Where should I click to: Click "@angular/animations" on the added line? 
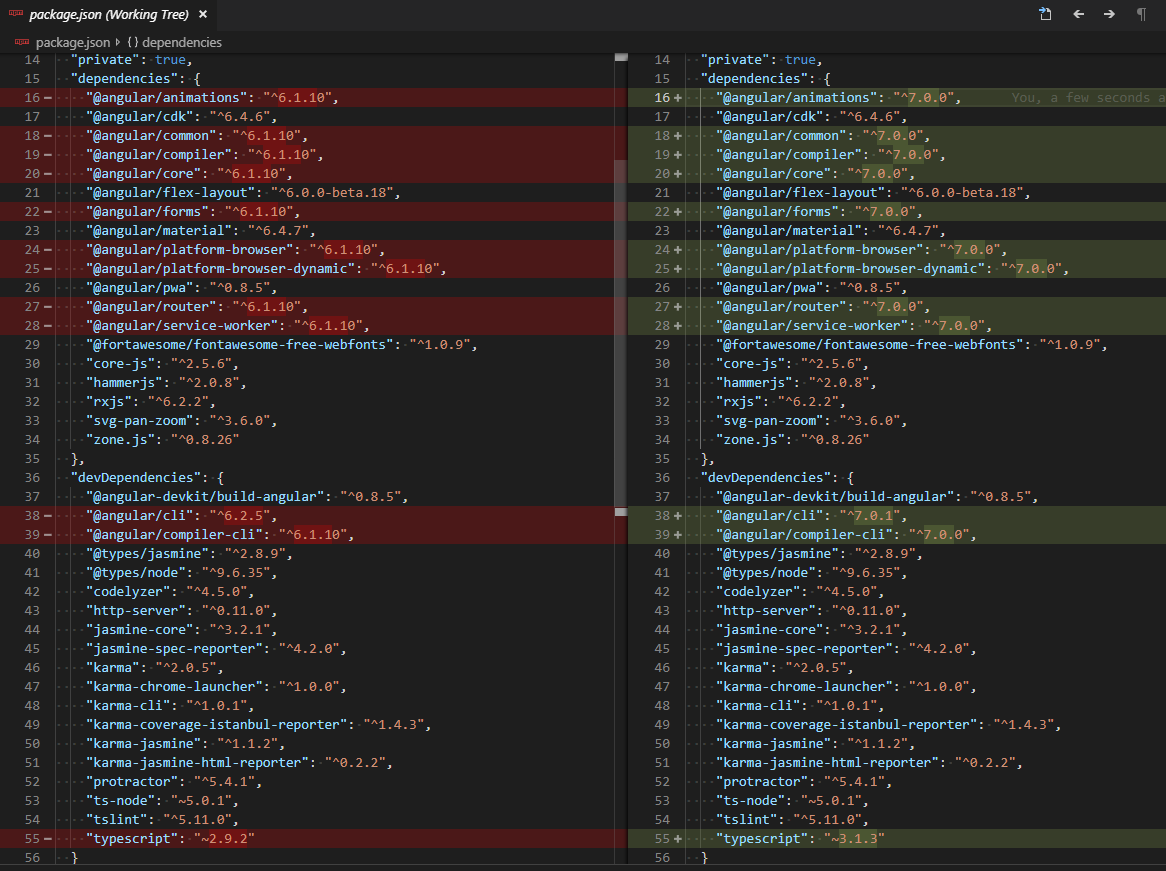[796, 97]
